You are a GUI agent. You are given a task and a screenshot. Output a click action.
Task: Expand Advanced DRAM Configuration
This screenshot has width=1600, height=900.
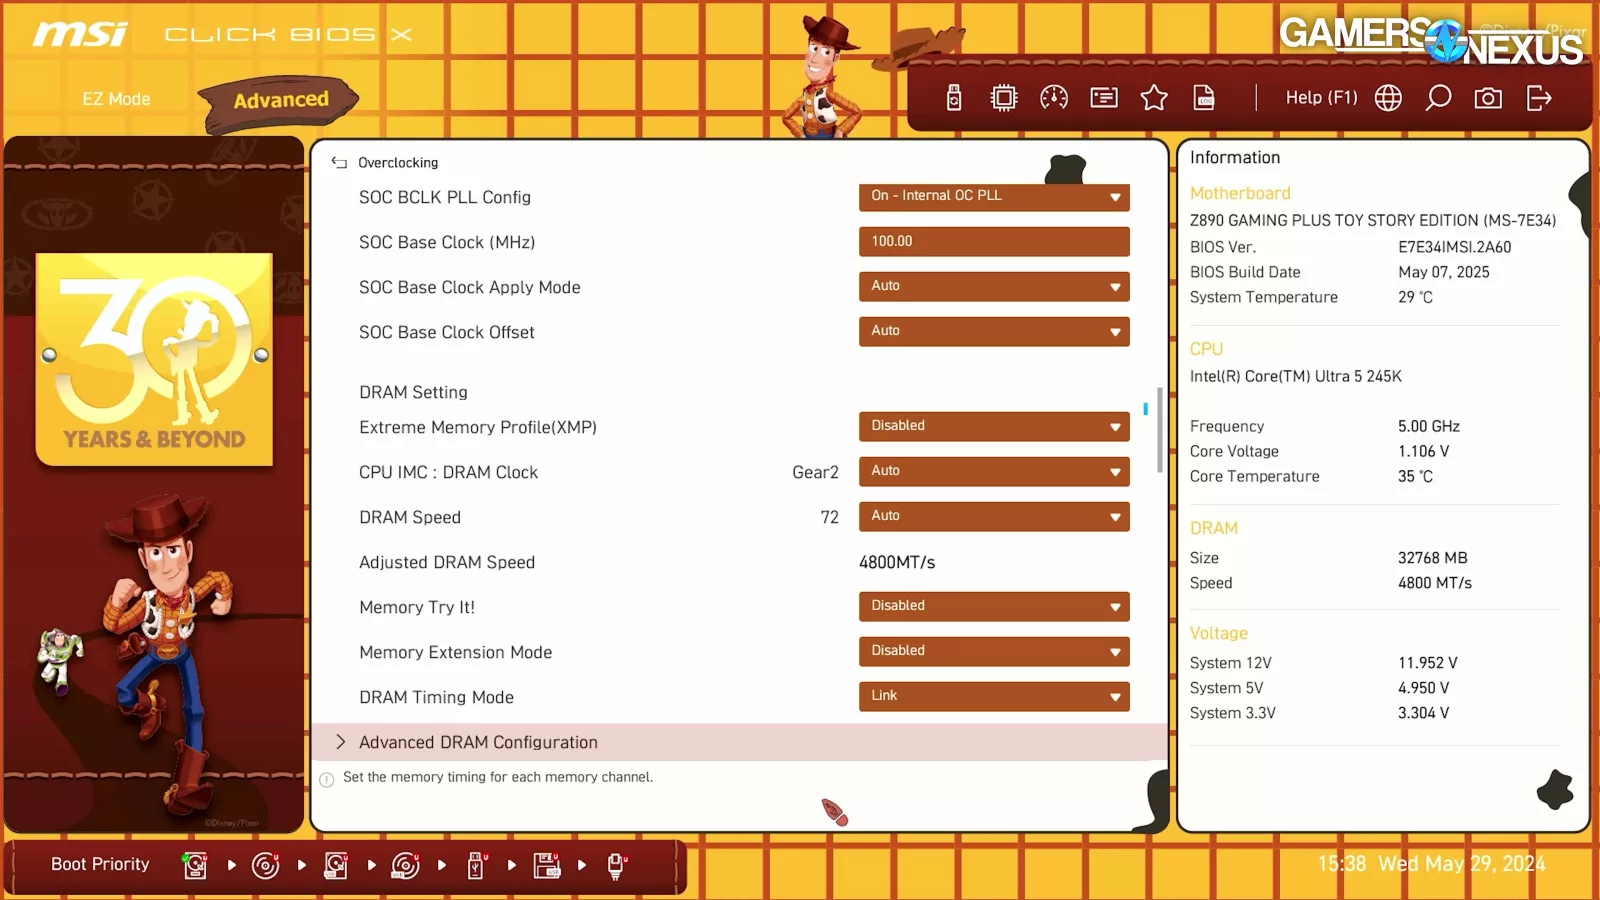[478, 742]
